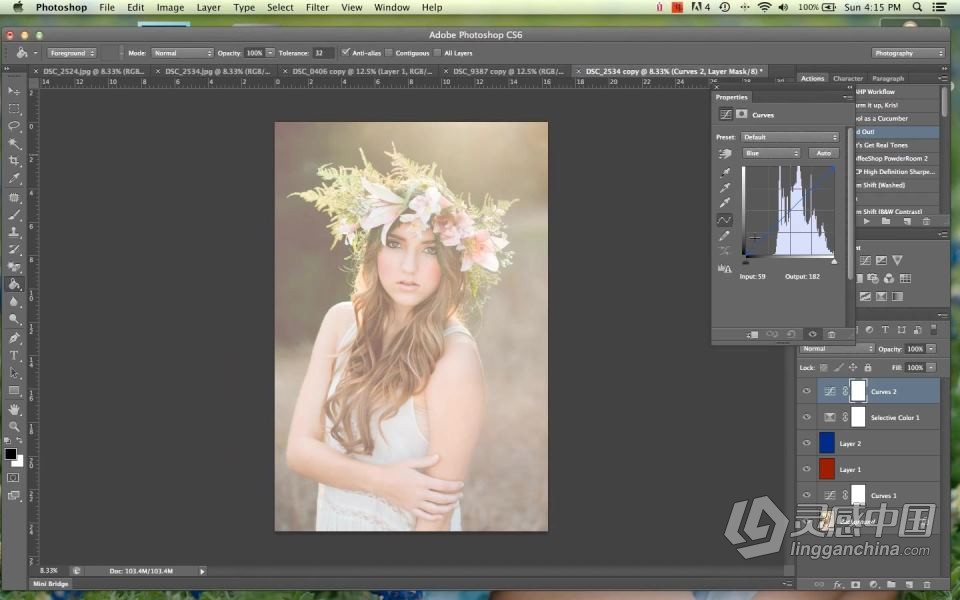Play the selected action
Viewport: 960px width, 600px height.
coord(866,221)
